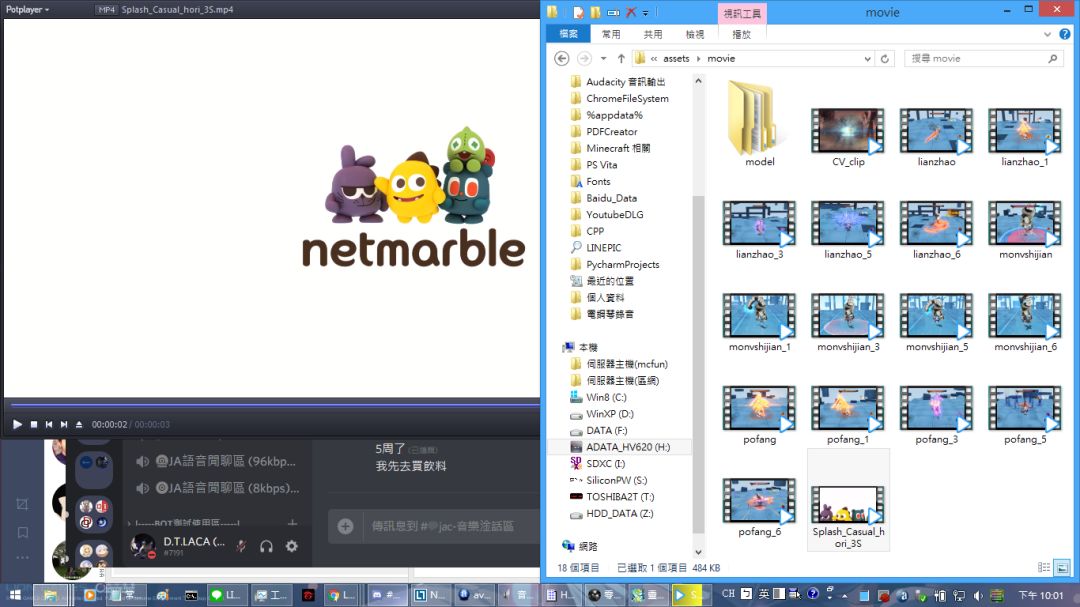This screenshot has height=607, width=1080.
Task: Click the clock showing 下午 10:01
Action: pyautogui.click(x=1041, y=595)
